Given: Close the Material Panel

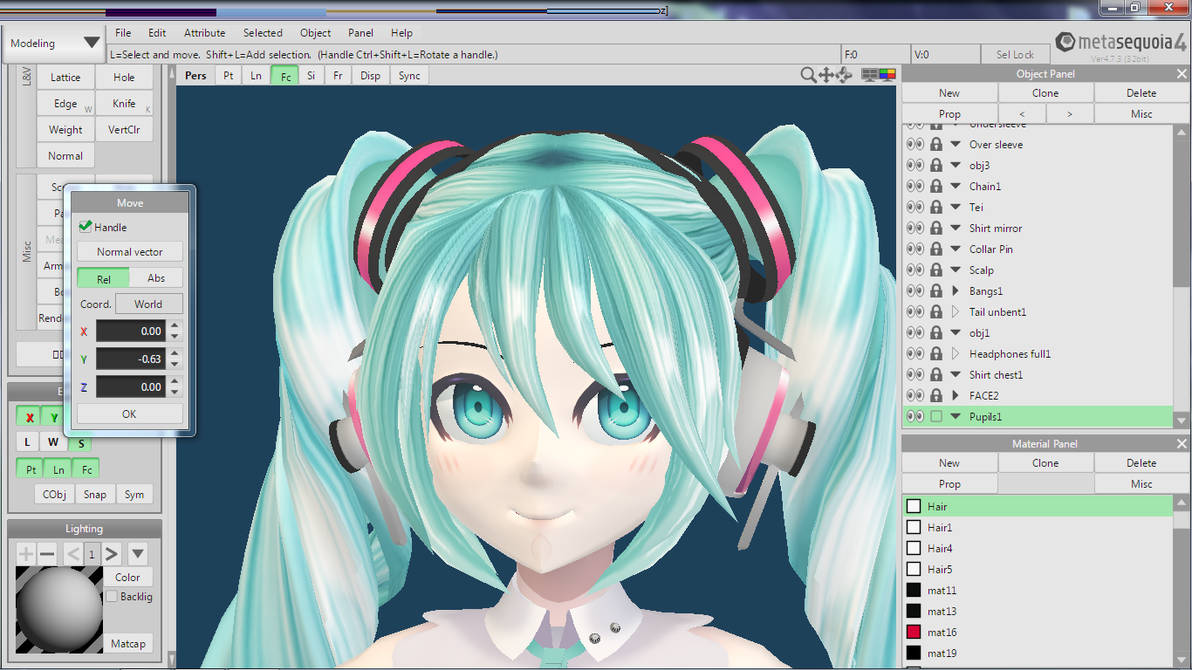Looking at the screenshot, I should 1181,443.
